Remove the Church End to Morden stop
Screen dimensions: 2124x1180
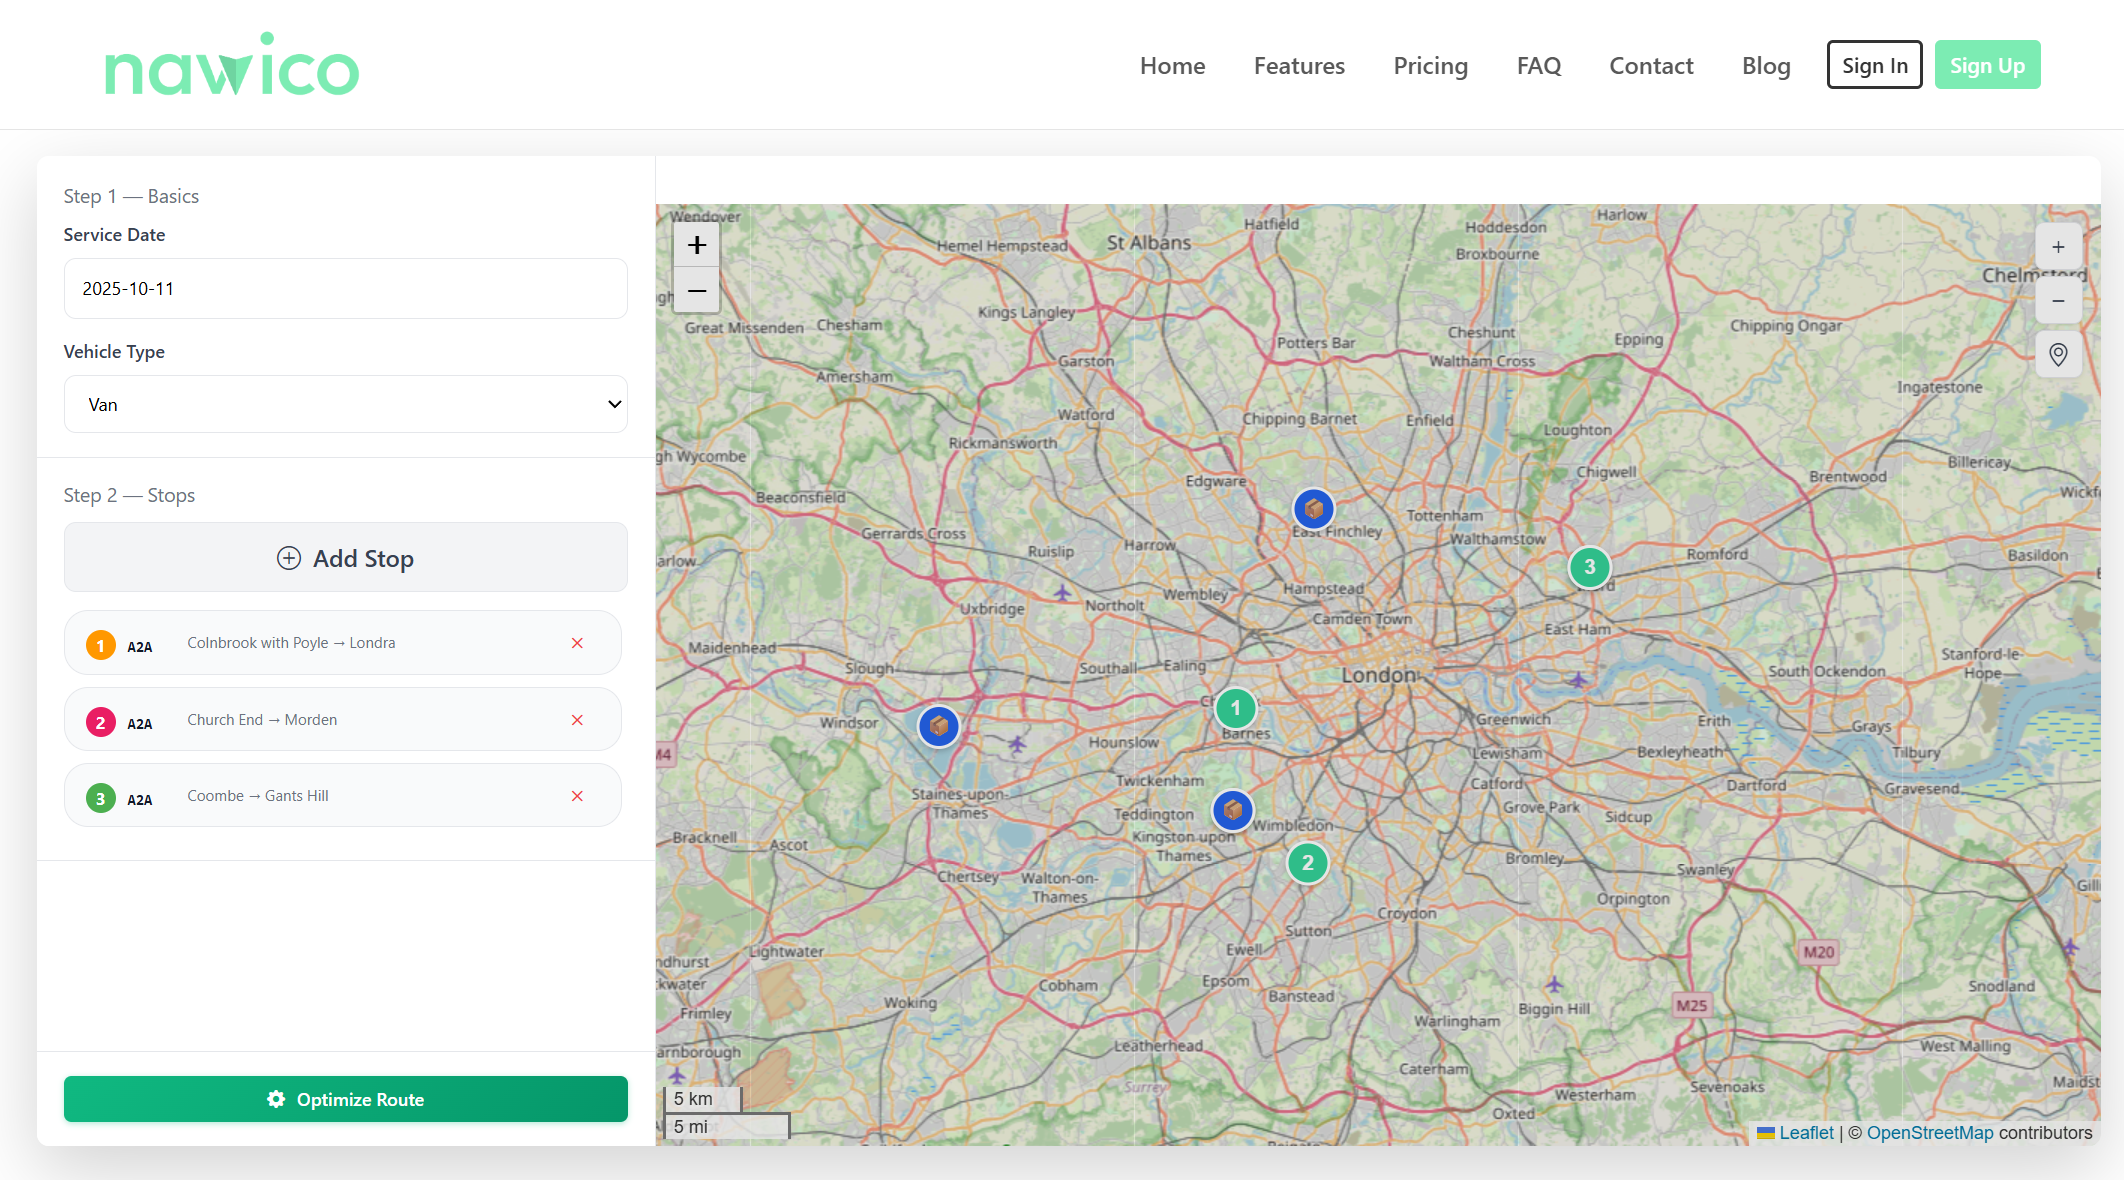pos(577,720)
